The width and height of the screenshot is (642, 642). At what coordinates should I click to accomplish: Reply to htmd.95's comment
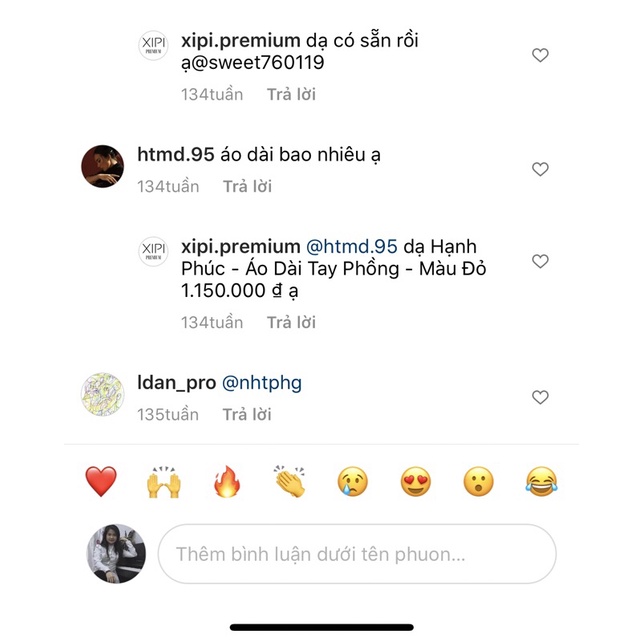[247, 186]
